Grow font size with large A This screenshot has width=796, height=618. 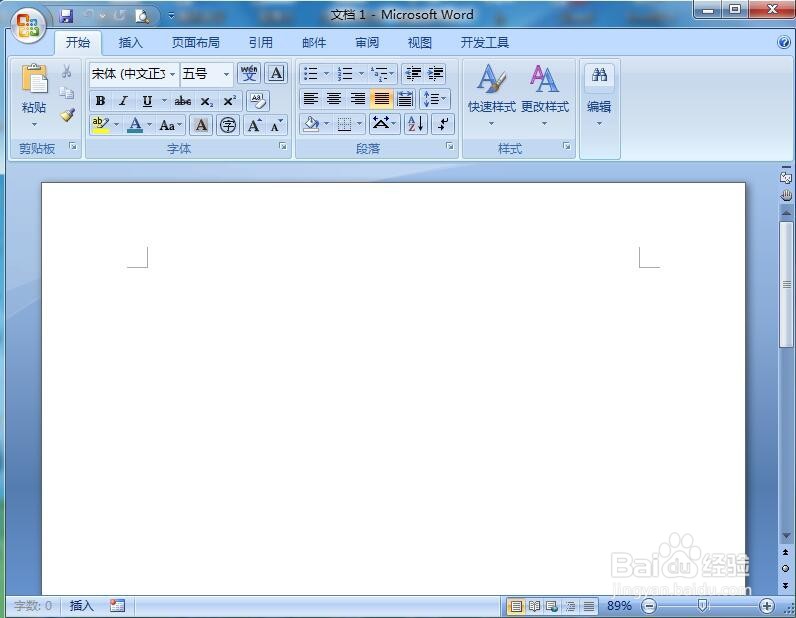254,125
